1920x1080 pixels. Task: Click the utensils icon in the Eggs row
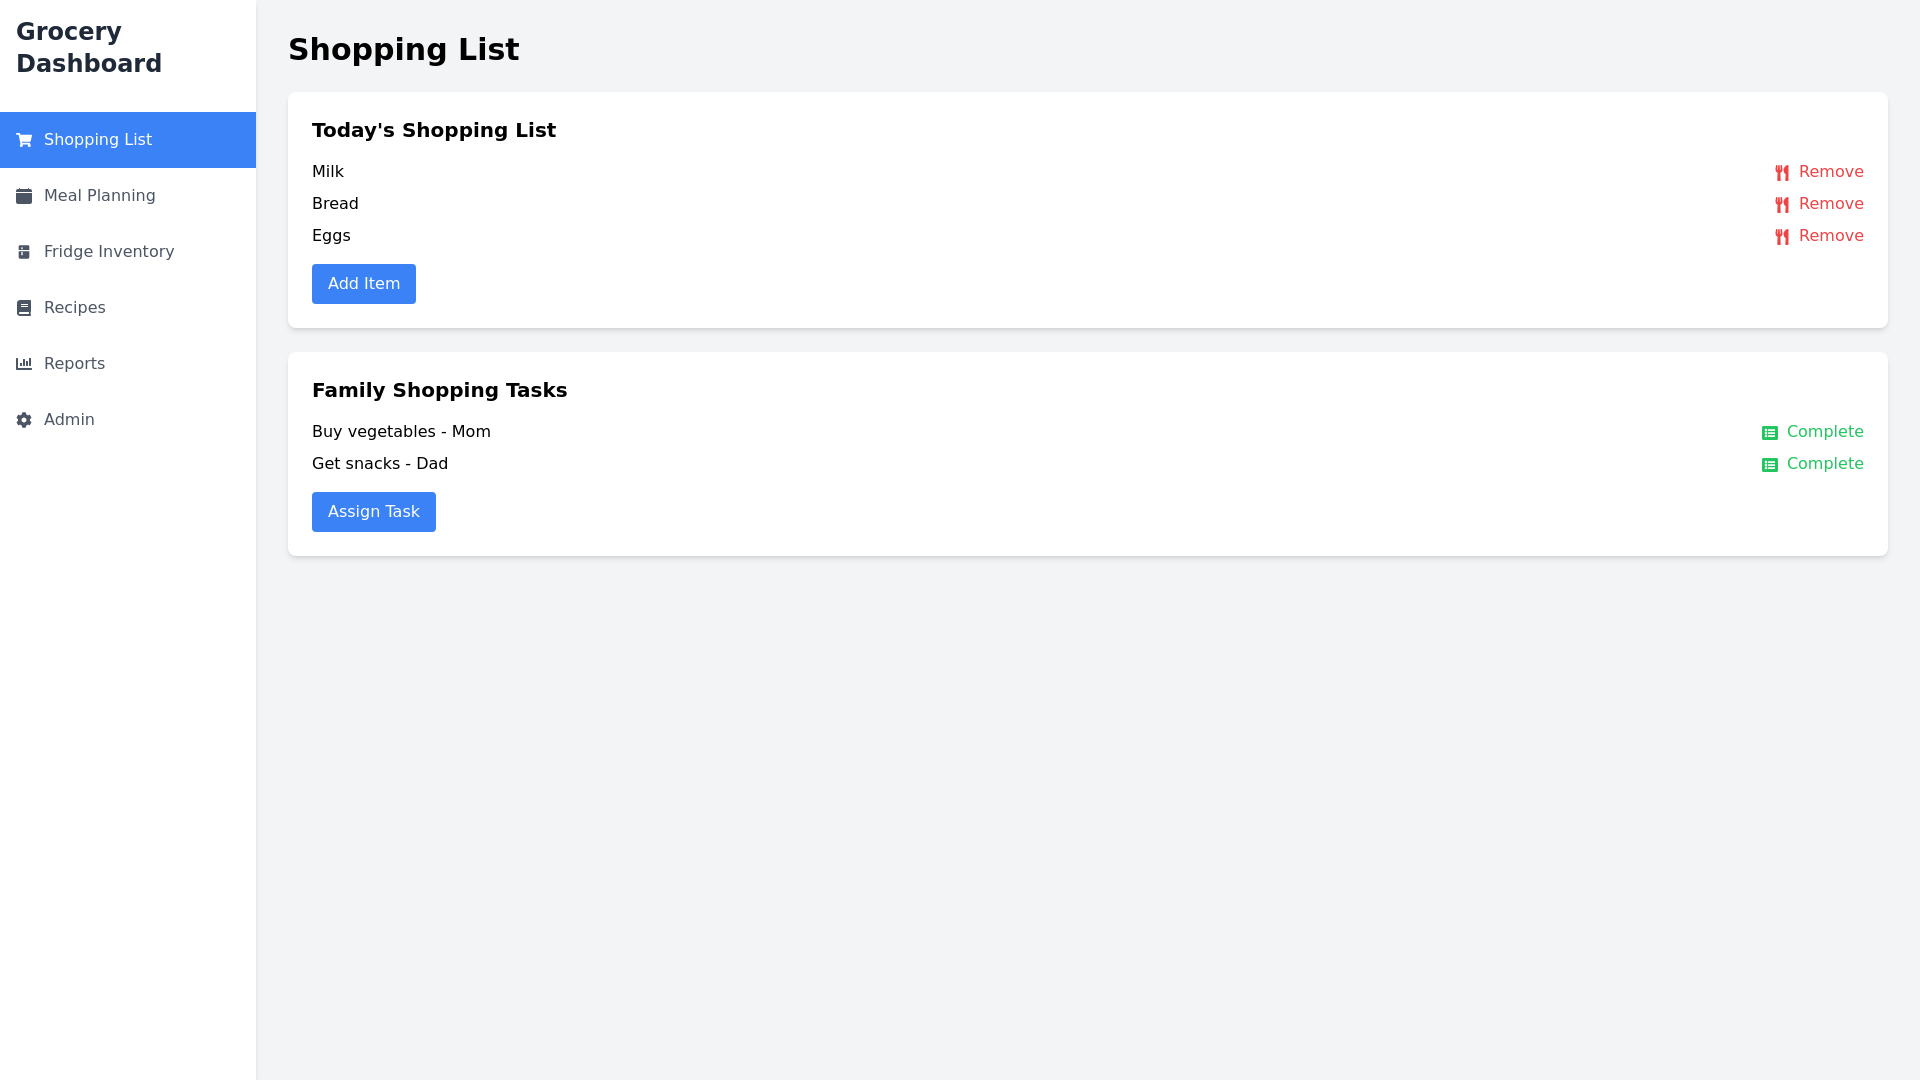tap(1782, 237)
